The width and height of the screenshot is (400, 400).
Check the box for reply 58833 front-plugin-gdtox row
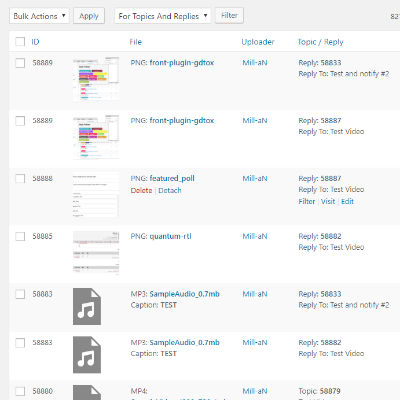(x=20, y=63)
